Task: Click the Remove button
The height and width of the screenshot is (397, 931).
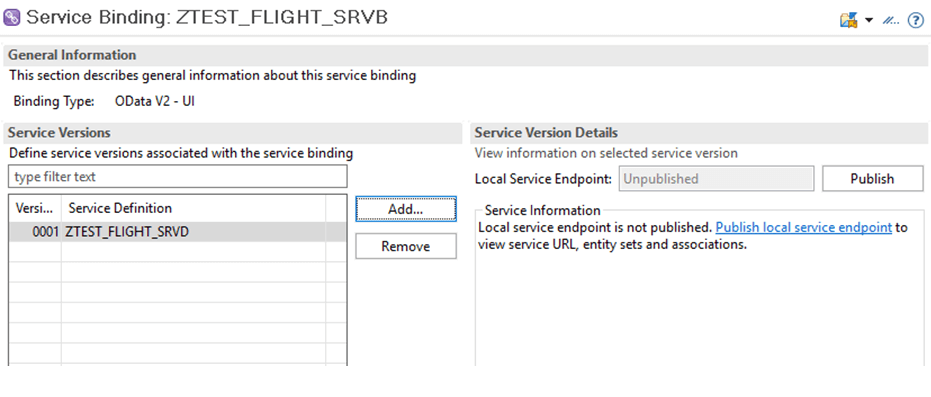Action: 406,246
